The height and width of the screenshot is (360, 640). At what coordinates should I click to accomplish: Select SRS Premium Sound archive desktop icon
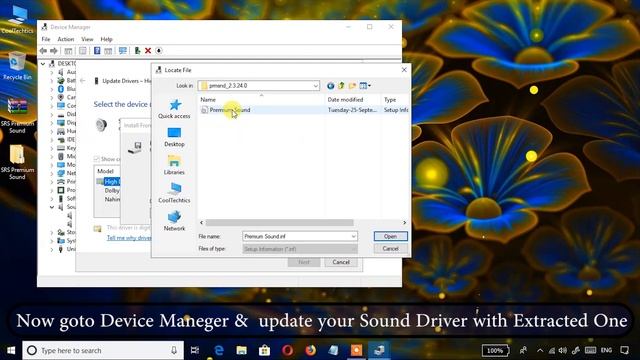pos(17,116)
